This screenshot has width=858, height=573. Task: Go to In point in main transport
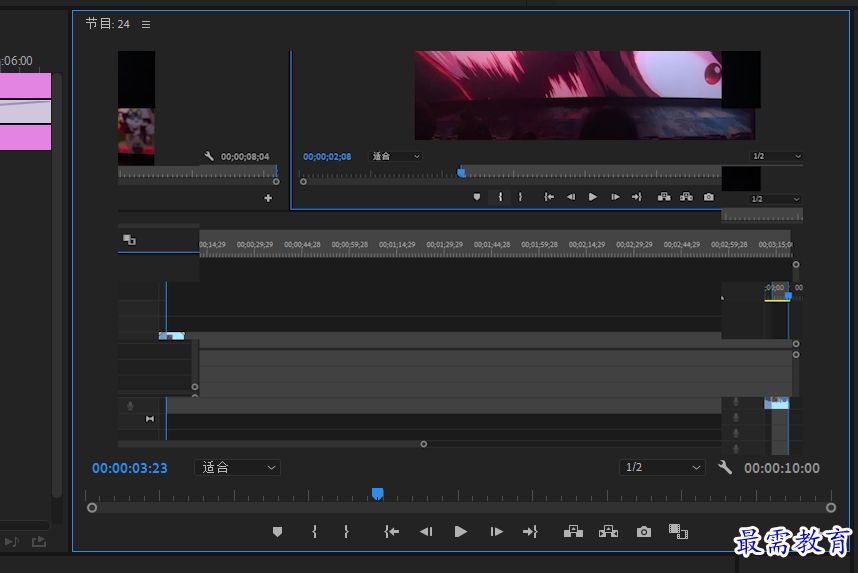pyautogui.click(x=391, y=531)
